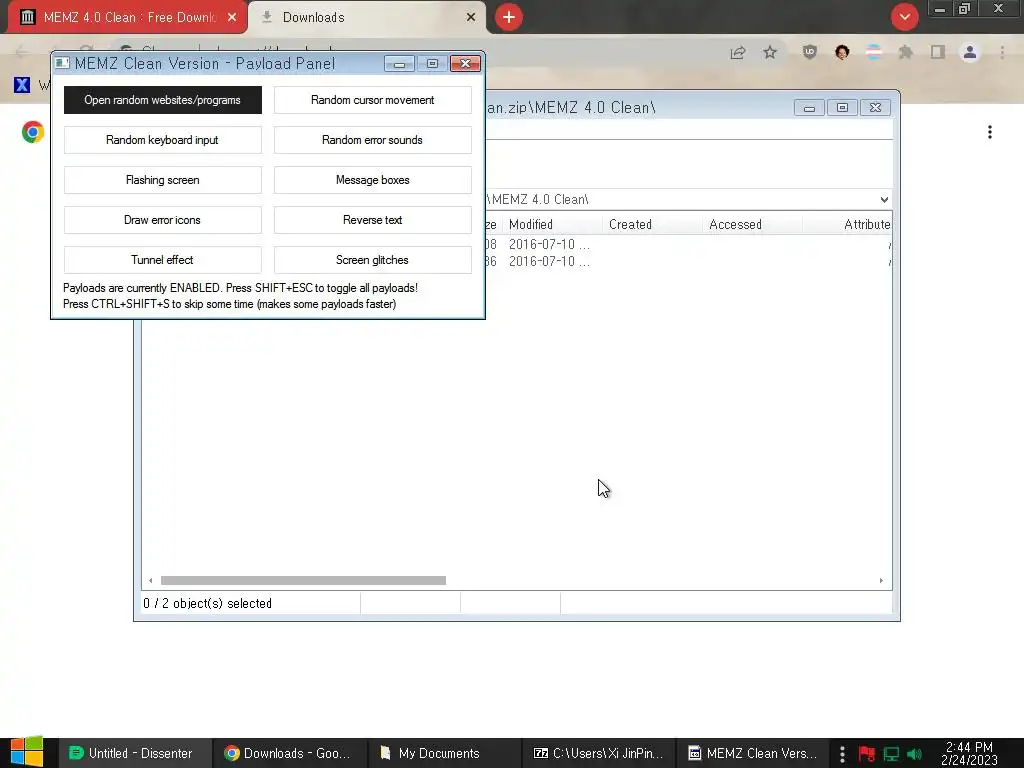
Task: Close the MEMZ 4.0 Clean browser tab
Action: 232,17
